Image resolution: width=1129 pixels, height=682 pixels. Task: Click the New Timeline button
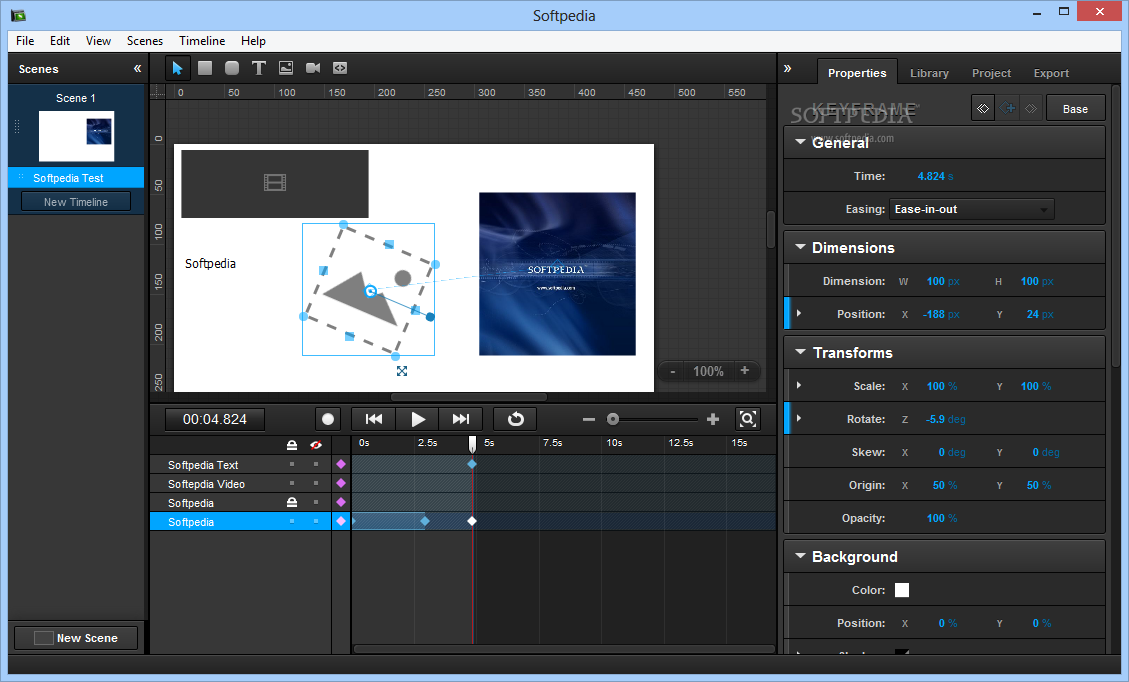coord(76,202)
